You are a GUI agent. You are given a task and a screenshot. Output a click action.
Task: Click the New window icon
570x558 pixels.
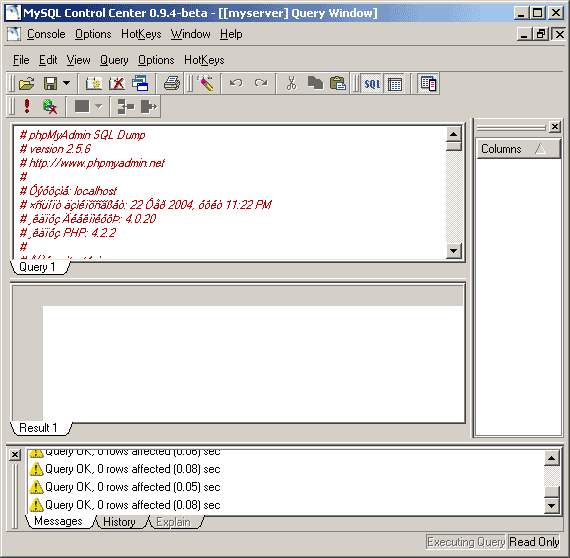(x=140, y=84)
